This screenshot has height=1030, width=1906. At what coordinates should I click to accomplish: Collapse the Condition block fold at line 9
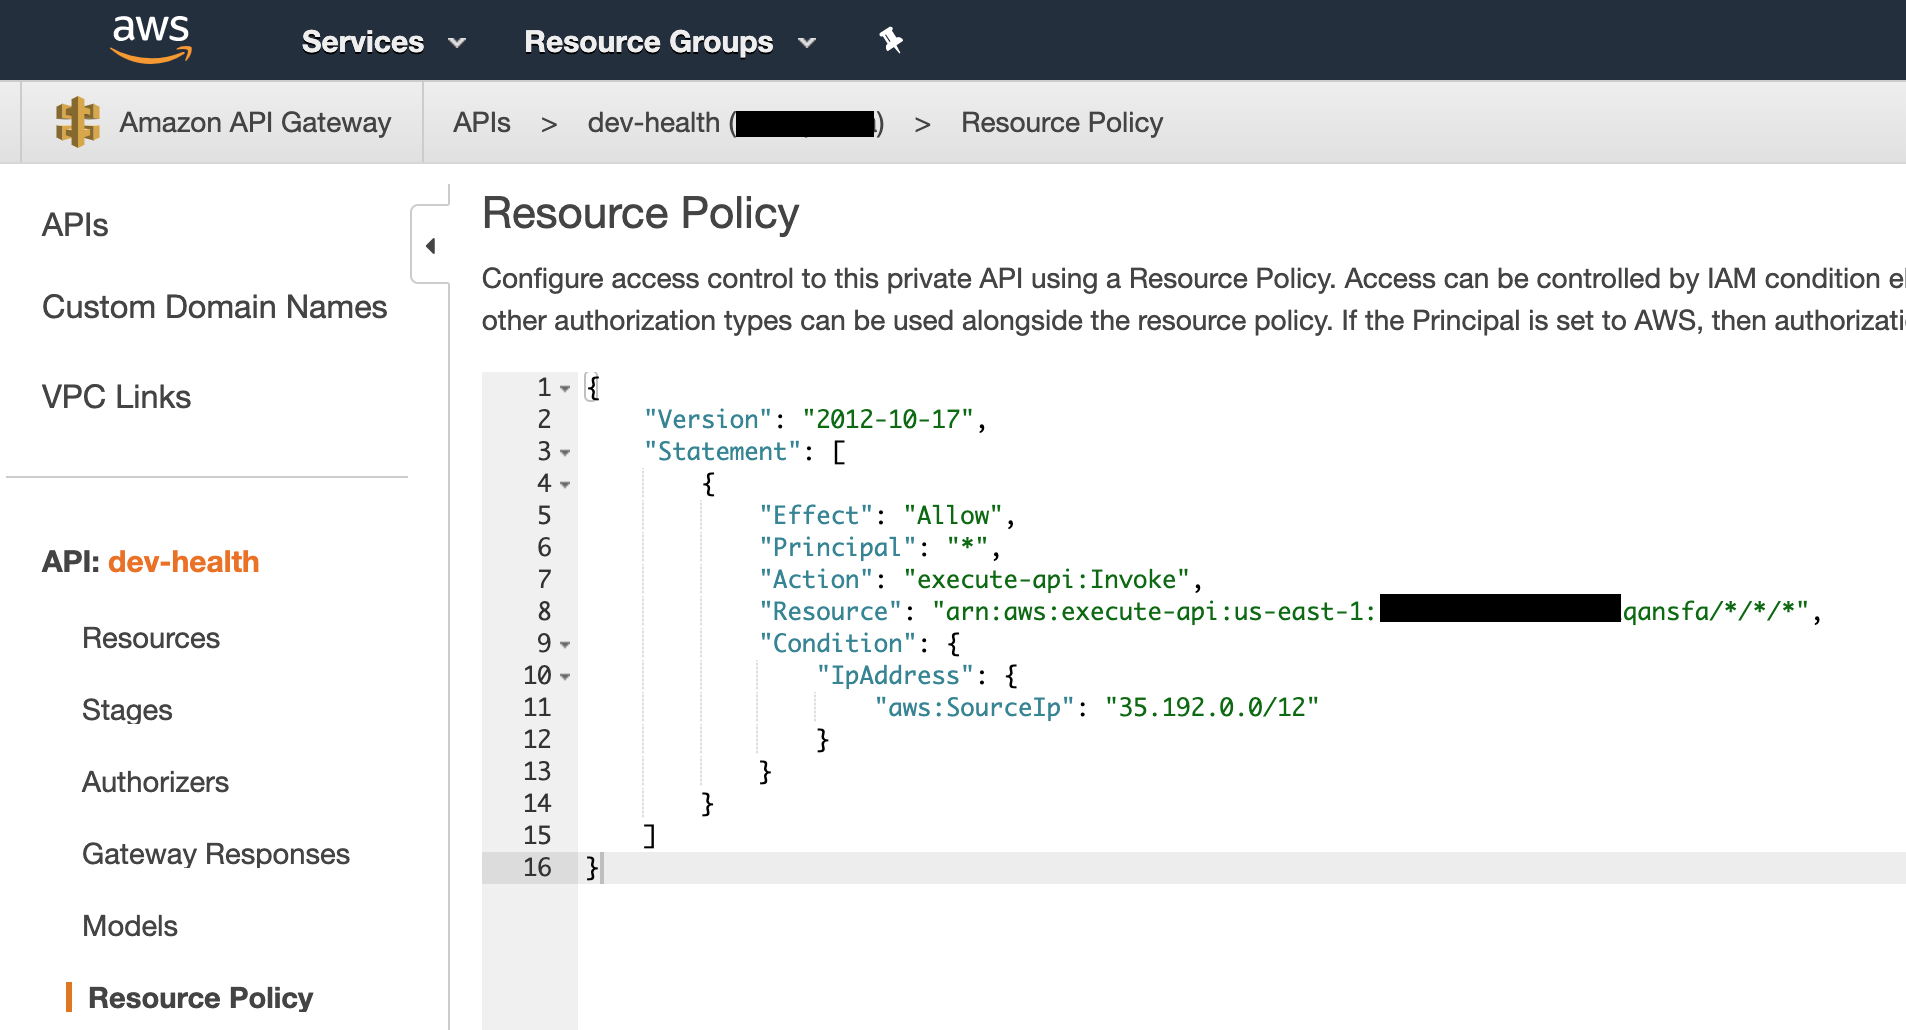point(565,644)
